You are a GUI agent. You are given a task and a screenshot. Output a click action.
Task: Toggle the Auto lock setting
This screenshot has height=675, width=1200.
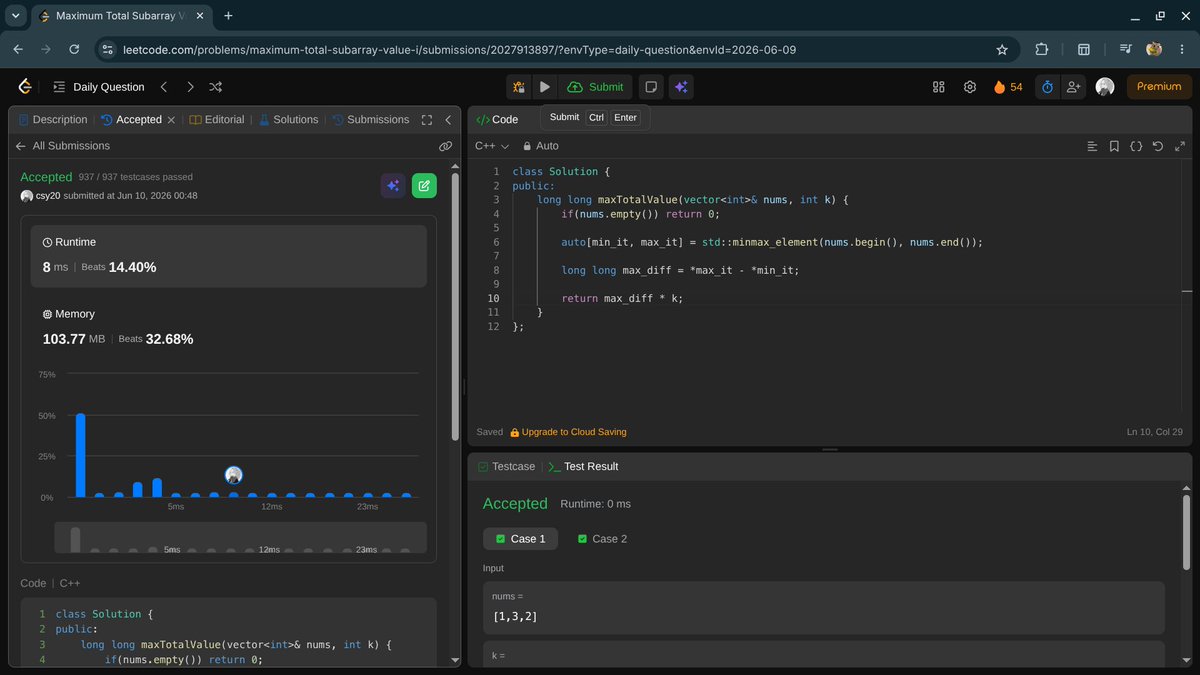coord(540,146)
